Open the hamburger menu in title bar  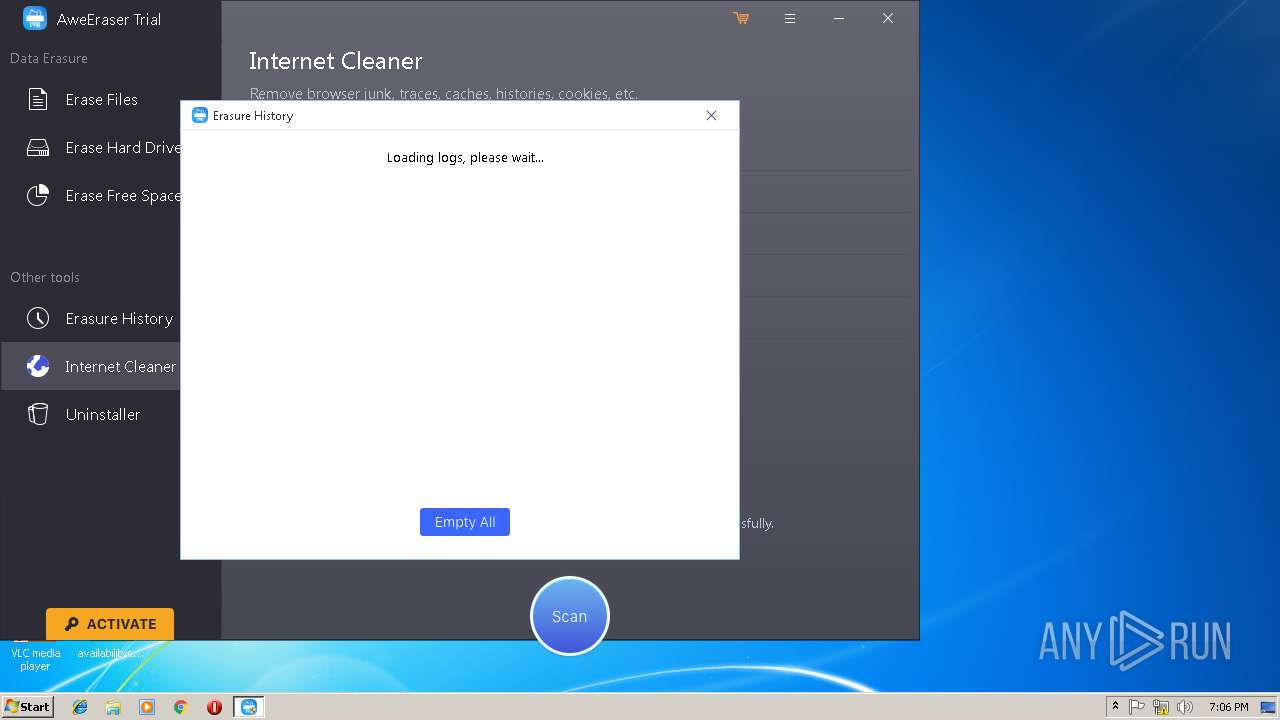pyautogui.click(x=790, y=18)
